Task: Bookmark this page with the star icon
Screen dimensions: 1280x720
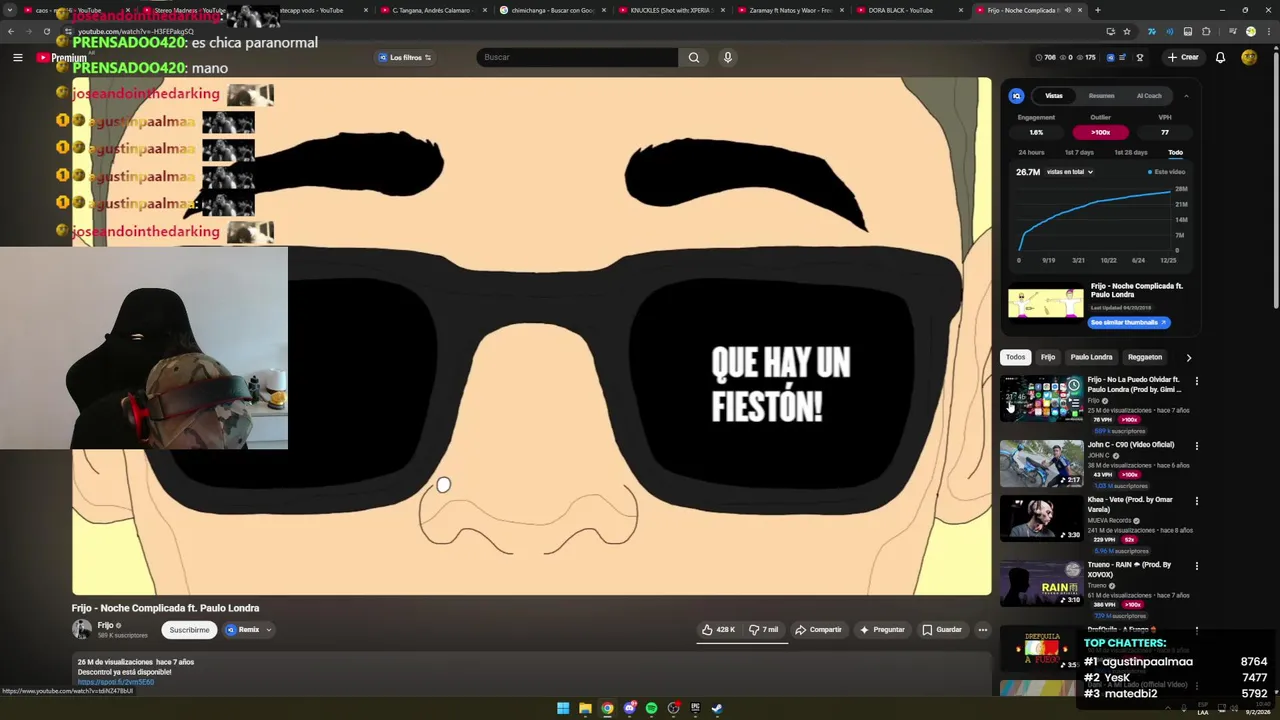Action: tap(1127, 31)
